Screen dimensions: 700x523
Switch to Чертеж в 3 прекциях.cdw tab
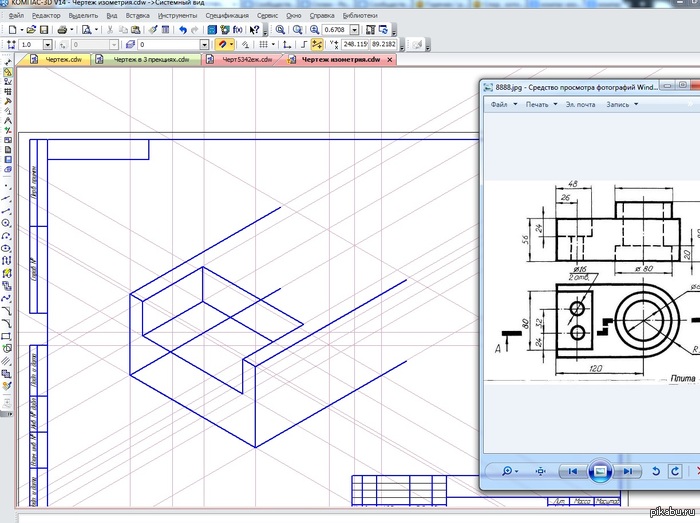point(150,60)
